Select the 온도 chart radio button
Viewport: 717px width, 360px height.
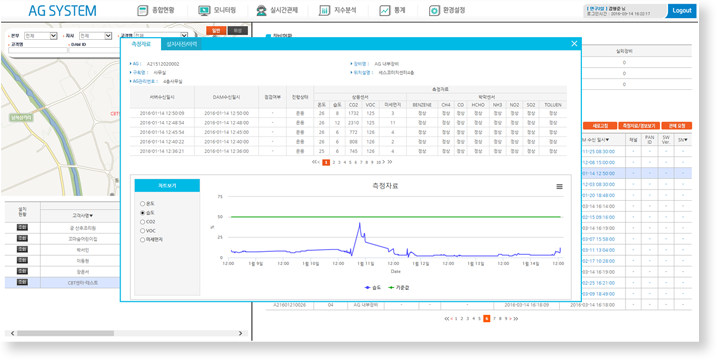click(x=142, y=203)
